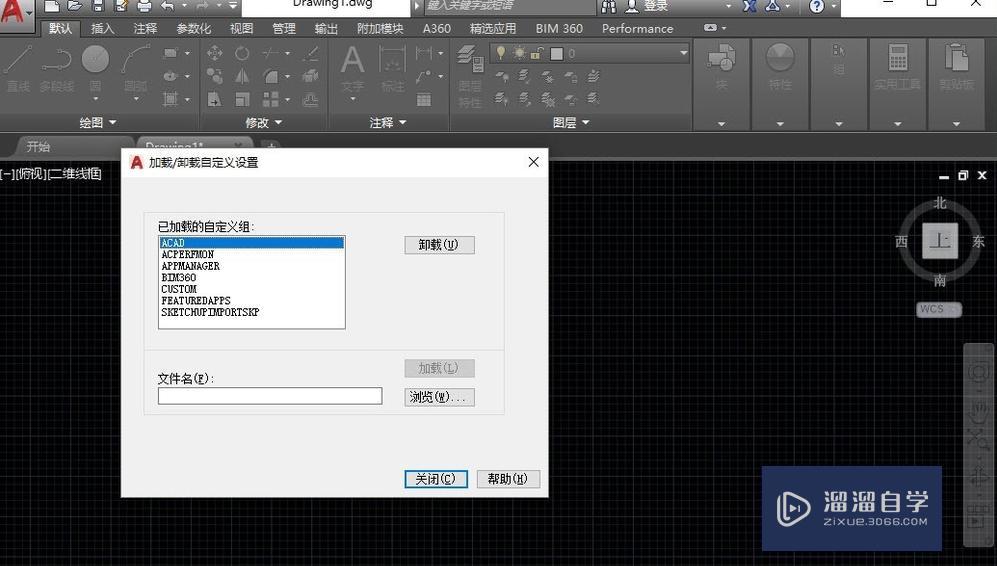The width and height of the screenshot is (997, 566).
Task: Select the Scale tool in Modify panel
Action: (242, 99)
